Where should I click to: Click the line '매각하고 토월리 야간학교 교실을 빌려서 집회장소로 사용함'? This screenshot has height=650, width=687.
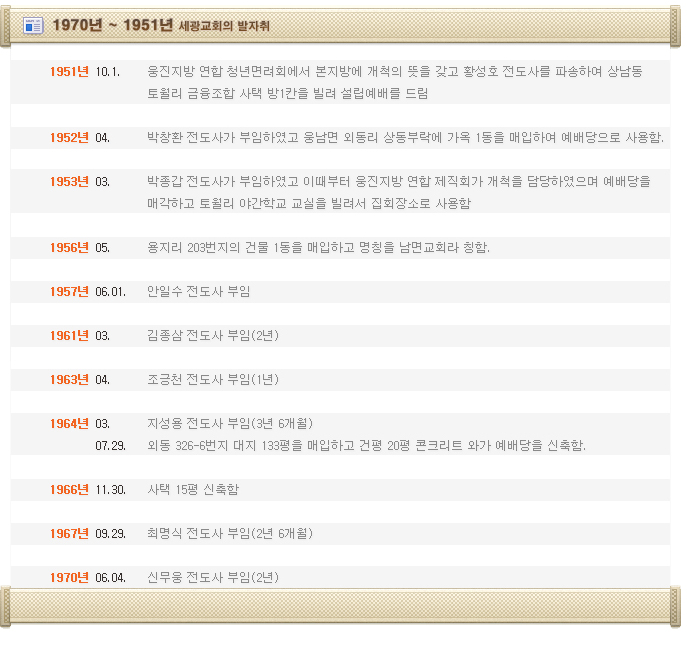click(x=309, y=203)
